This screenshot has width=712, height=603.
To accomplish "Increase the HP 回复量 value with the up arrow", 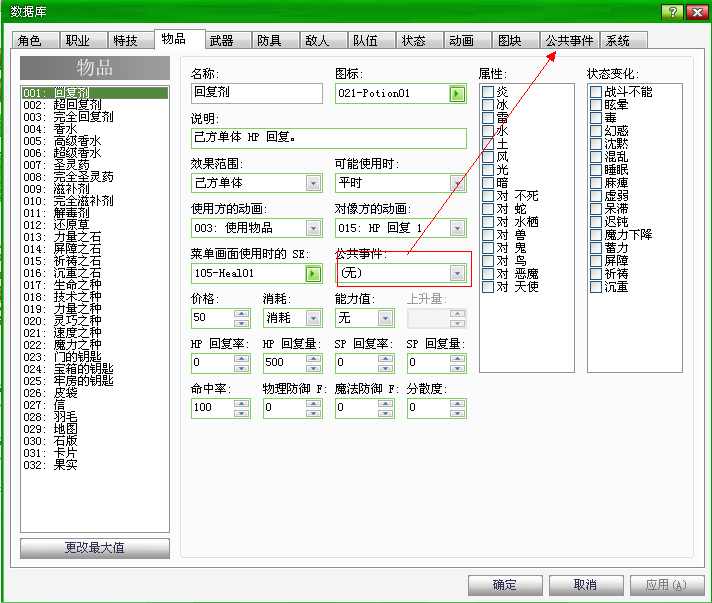I will [x=313, y=359].
